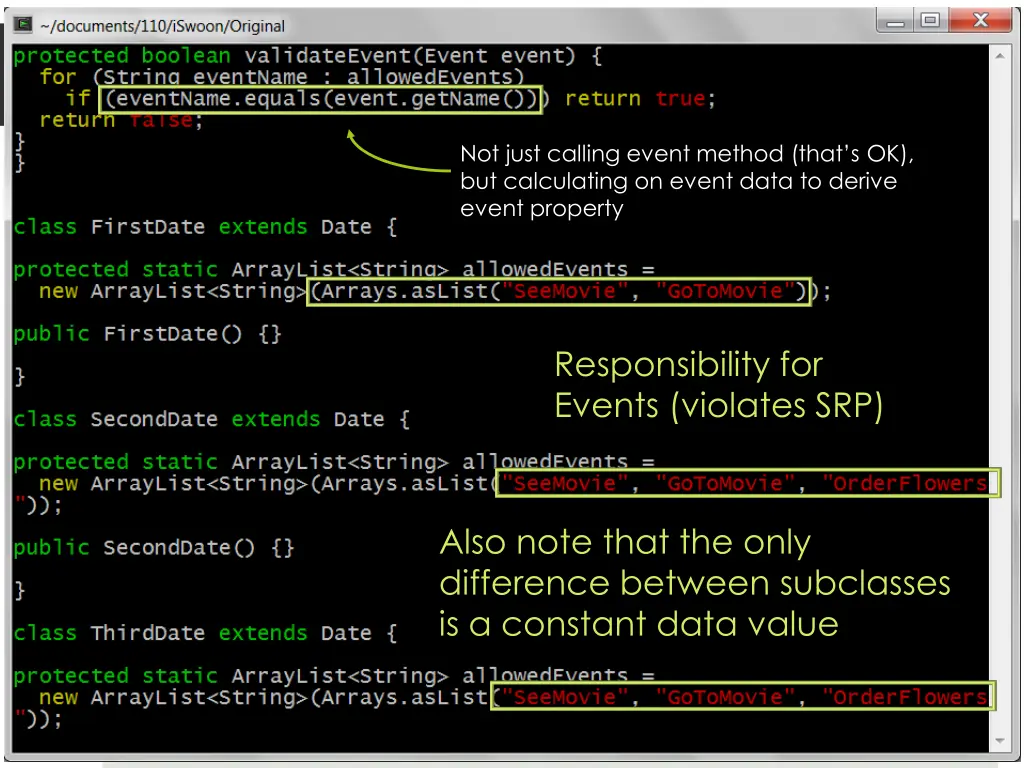The height and width of the screenshot is (768, 1024).
Task: Click the 'class FirstDate extends Date {' line
Action: coord(205,227)
